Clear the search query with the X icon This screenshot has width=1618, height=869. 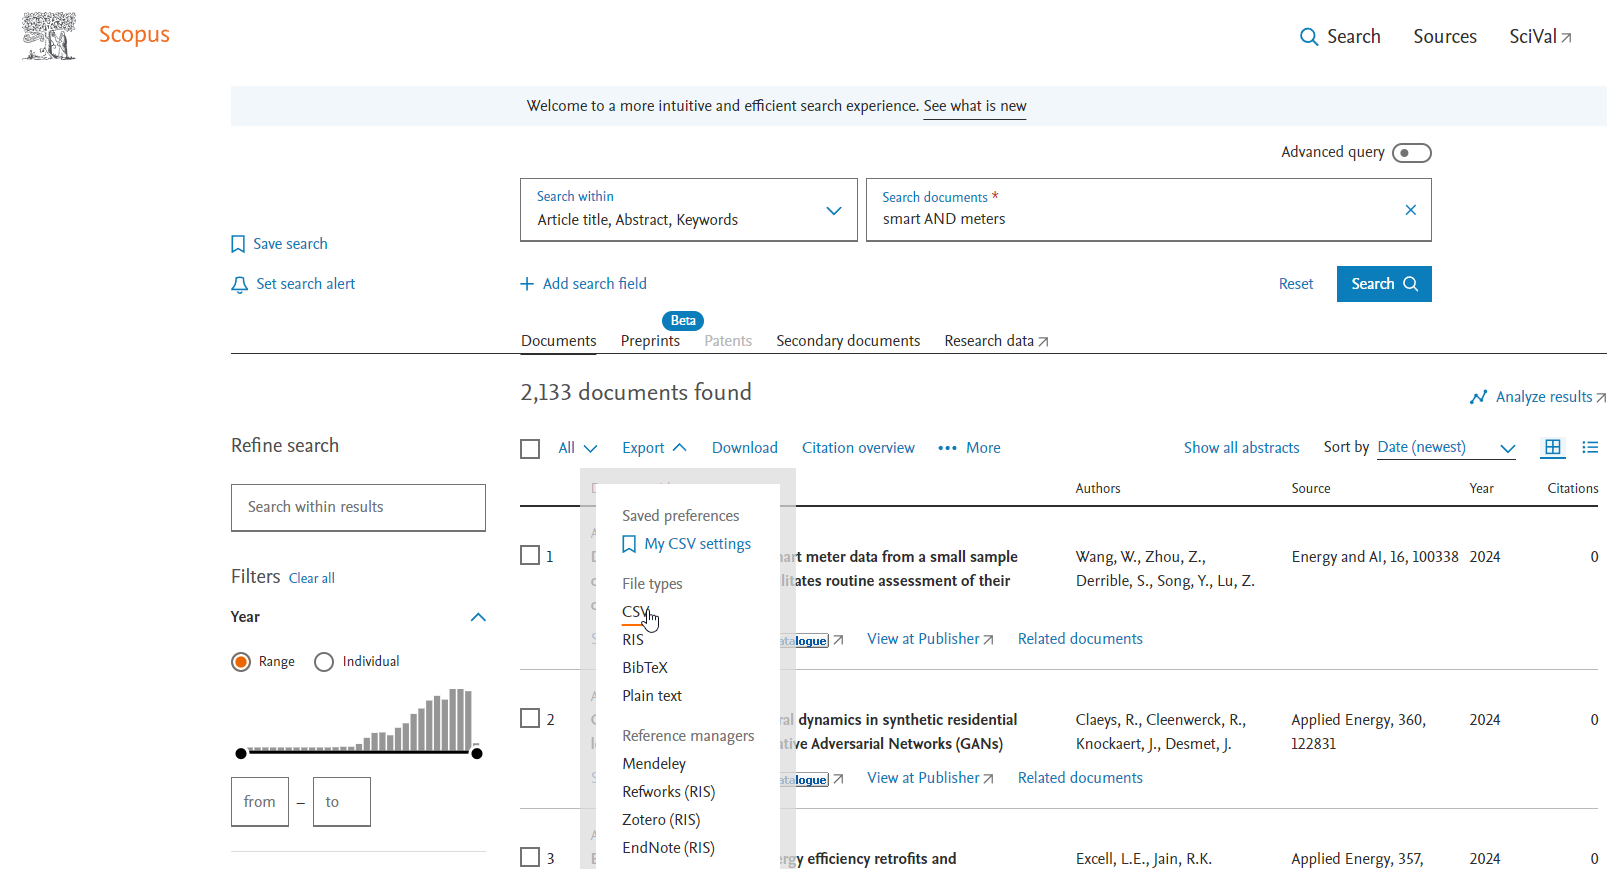(1410, 210)
